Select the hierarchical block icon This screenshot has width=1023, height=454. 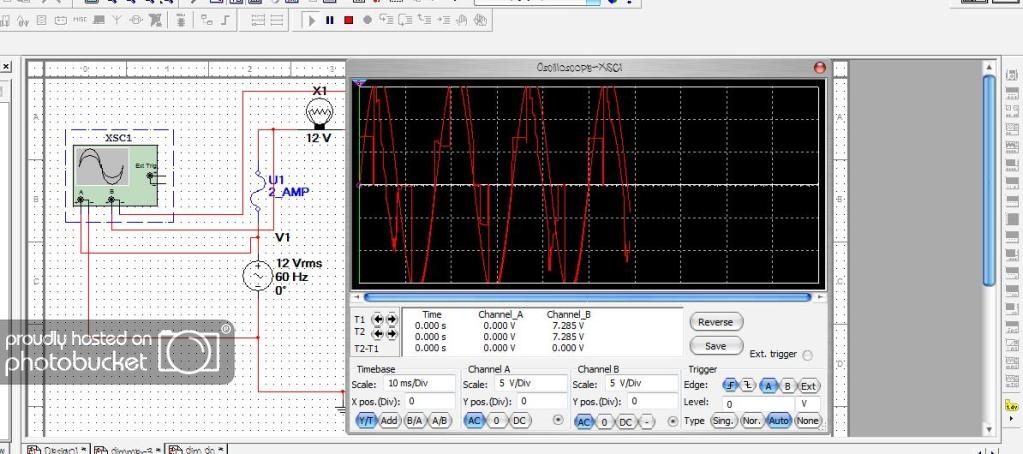click(x=207, y=20)
